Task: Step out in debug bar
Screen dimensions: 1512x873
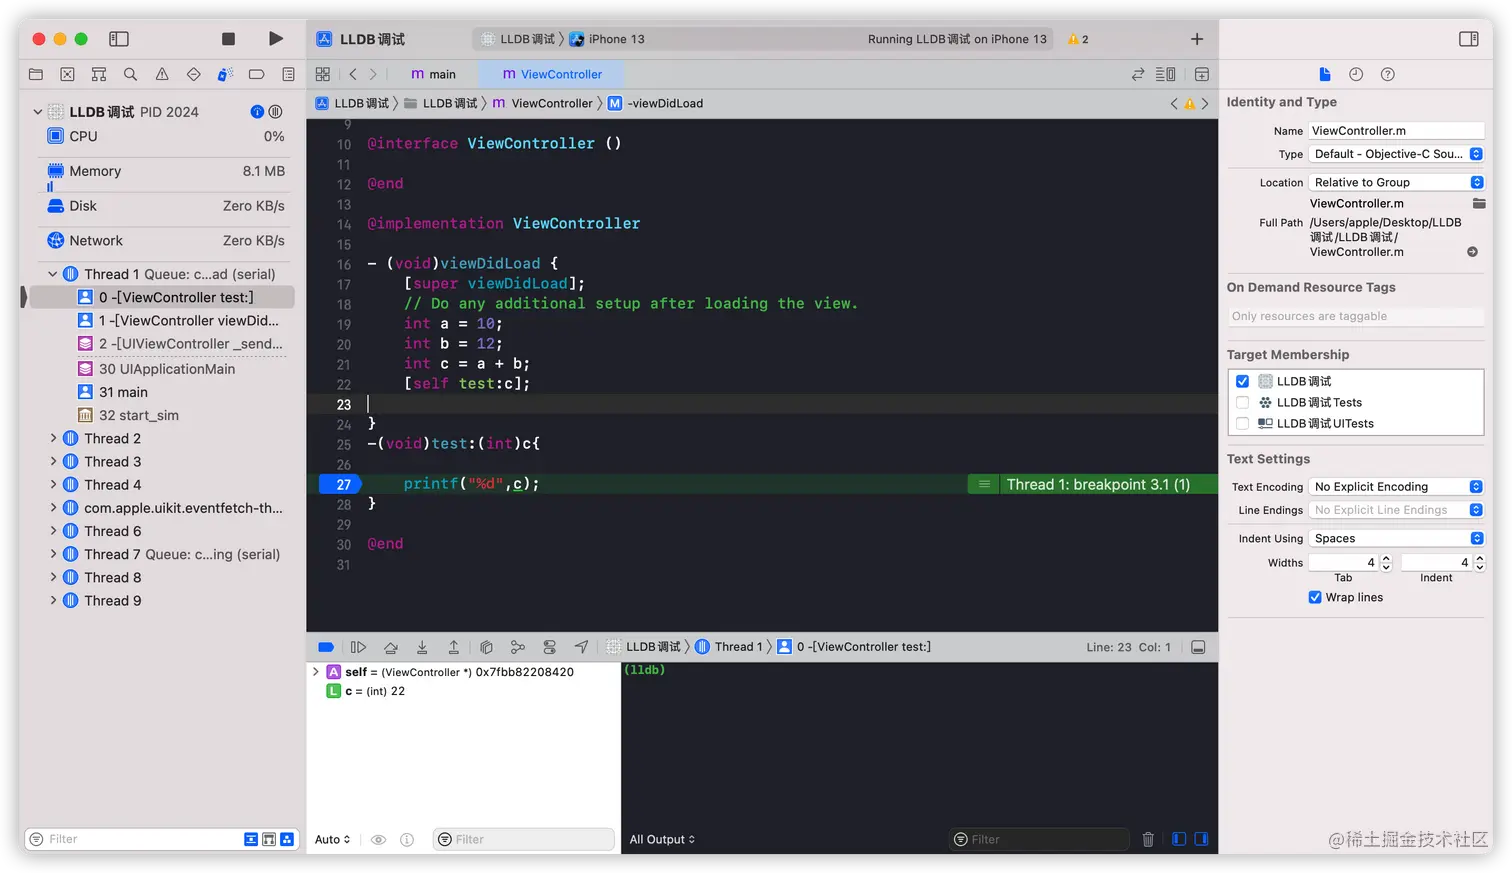Action: (x=454, y=647)
